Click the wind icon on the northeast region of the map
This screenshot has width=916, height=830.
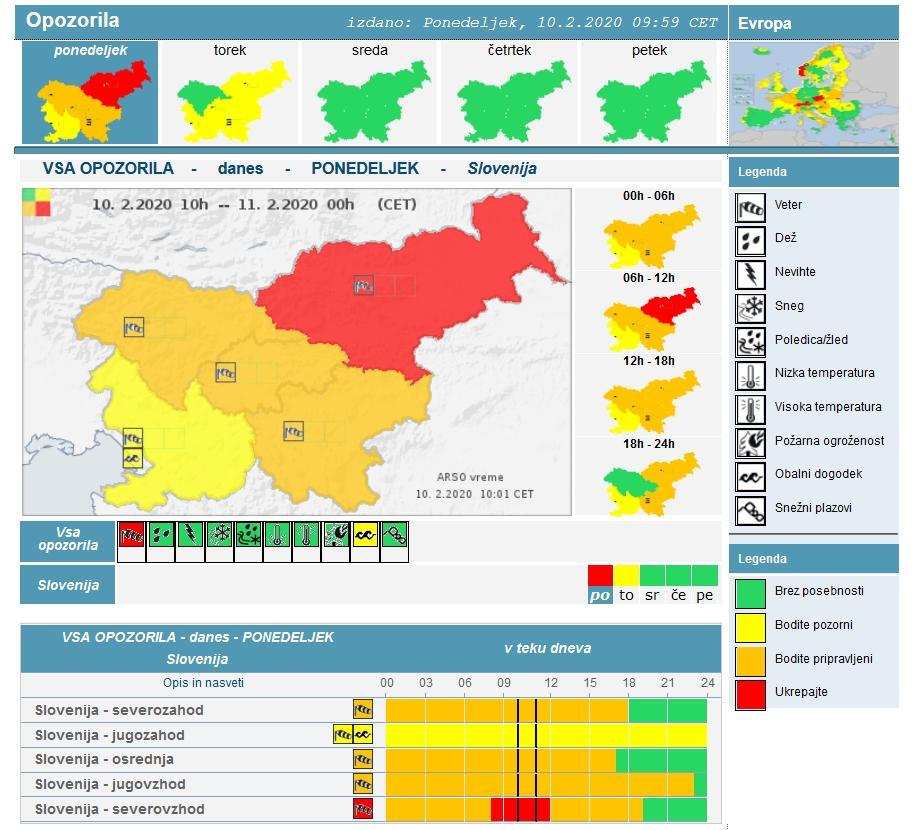point(363,286)
